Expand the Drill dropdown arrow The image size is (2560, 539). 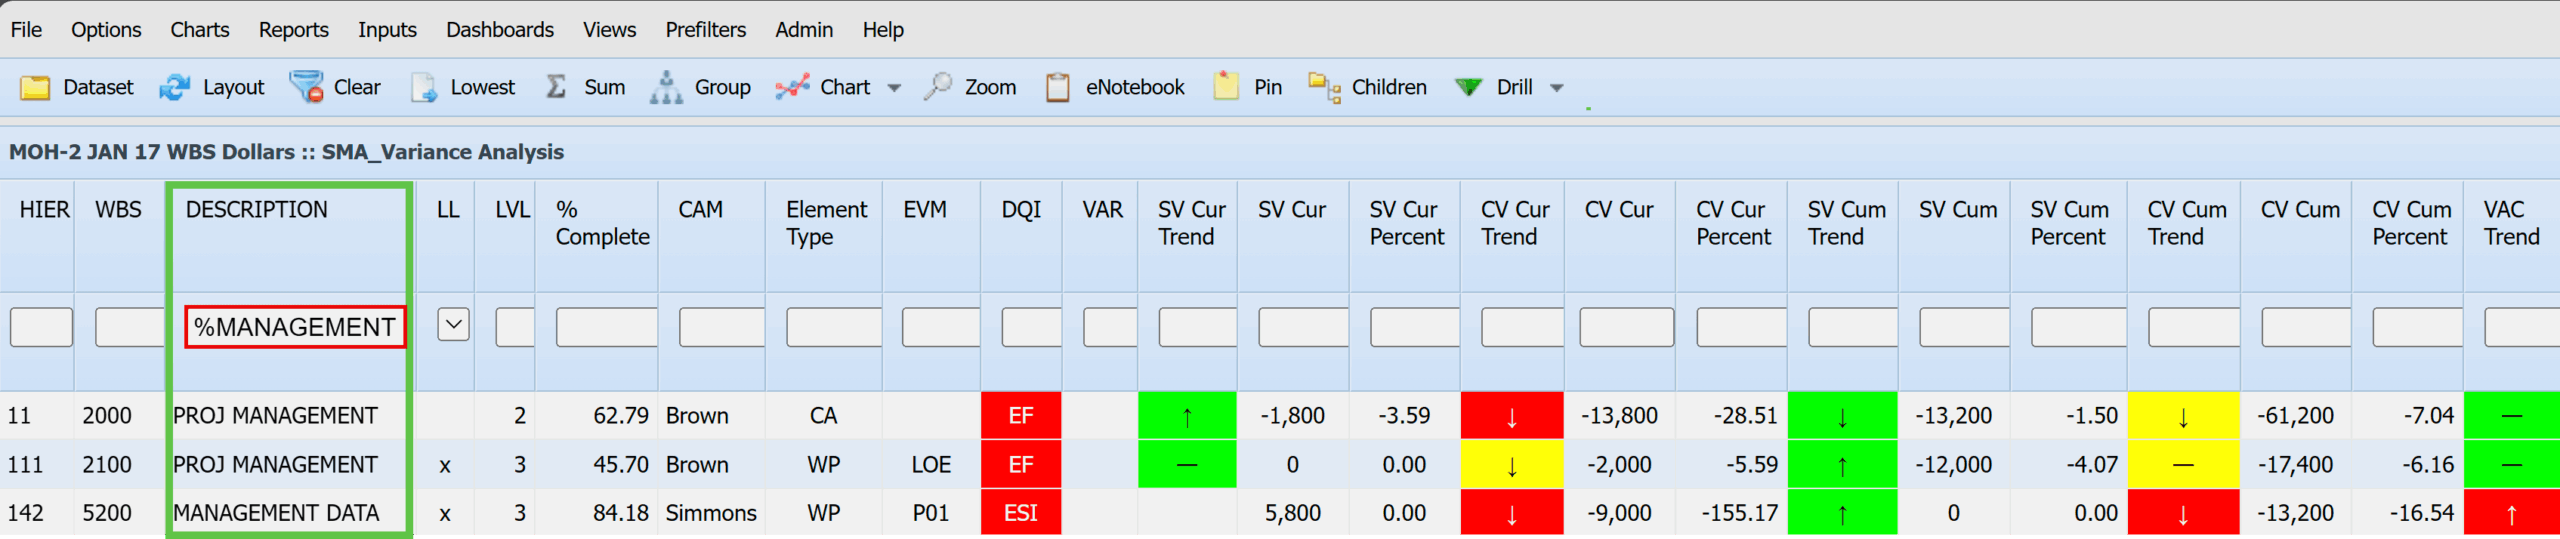point(1556,88)
